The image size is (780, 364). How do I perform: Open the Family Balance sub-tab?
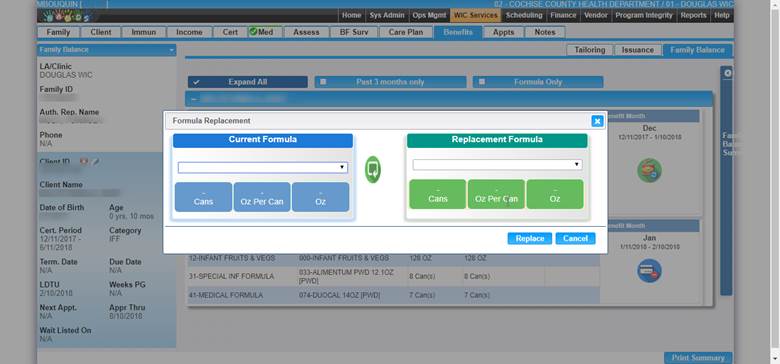pos(697,50)
